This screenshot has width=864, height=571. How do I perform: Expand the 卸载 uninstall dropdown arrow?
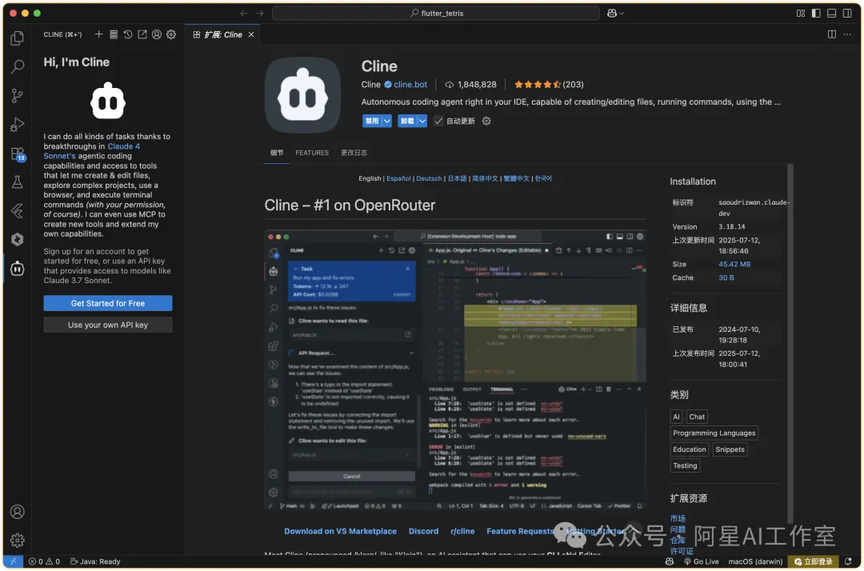[422, 121]
